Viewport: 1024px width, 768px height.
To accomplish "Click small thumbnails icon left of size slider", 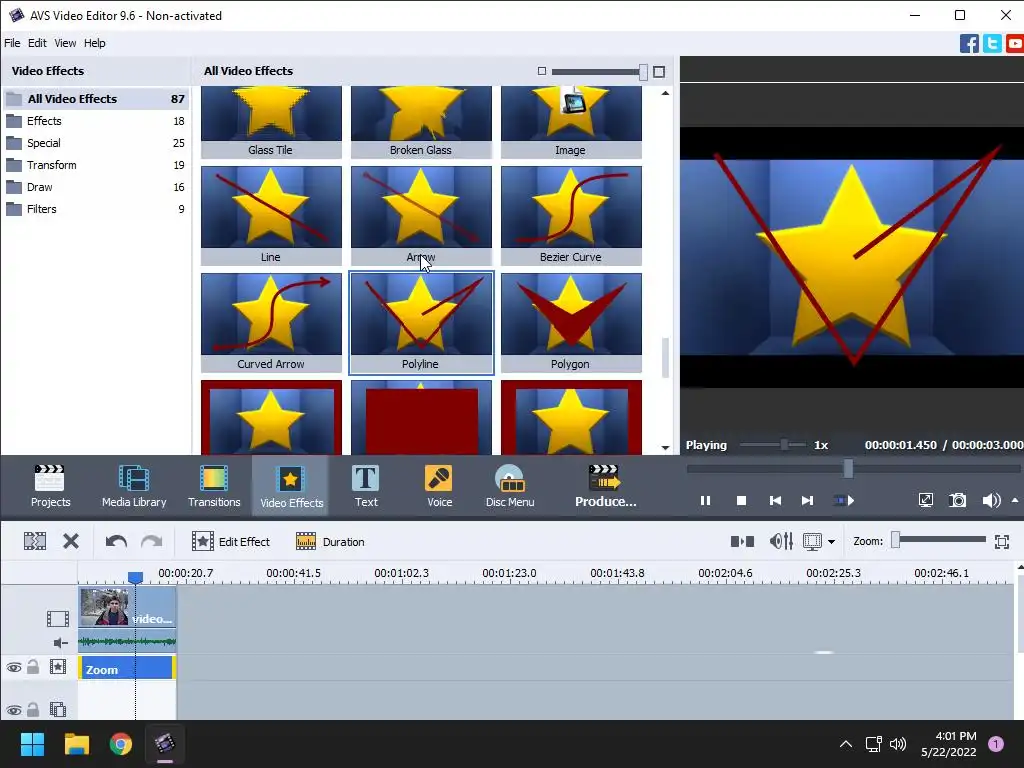I will tap(541, 71).
